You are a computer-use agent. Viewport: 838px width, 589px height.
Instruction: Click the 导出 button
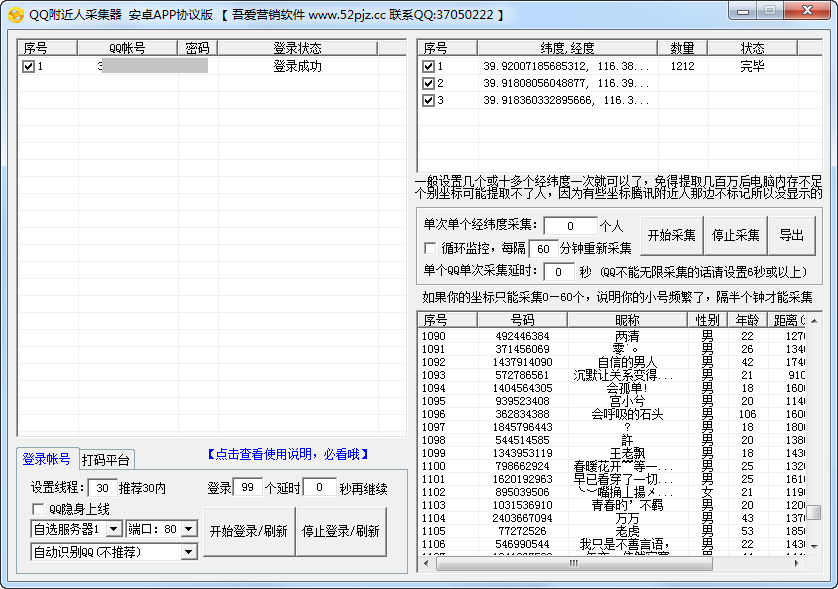pos(791,236)
